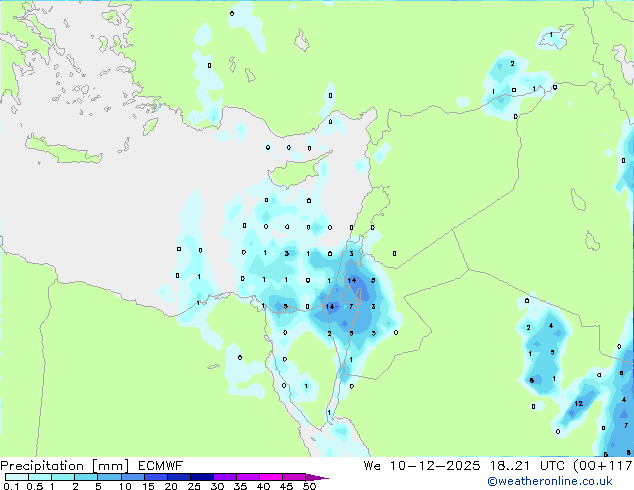Click legend tick label '45'
The height and width of the screenshot is (490, 634).
(x=286, y=486)
